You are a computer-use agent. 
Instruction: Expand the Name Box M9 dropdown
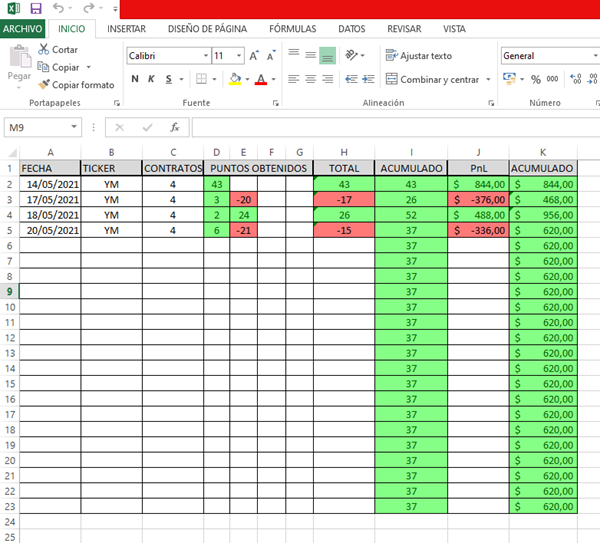pyautogui.click(x=74, y=127)
